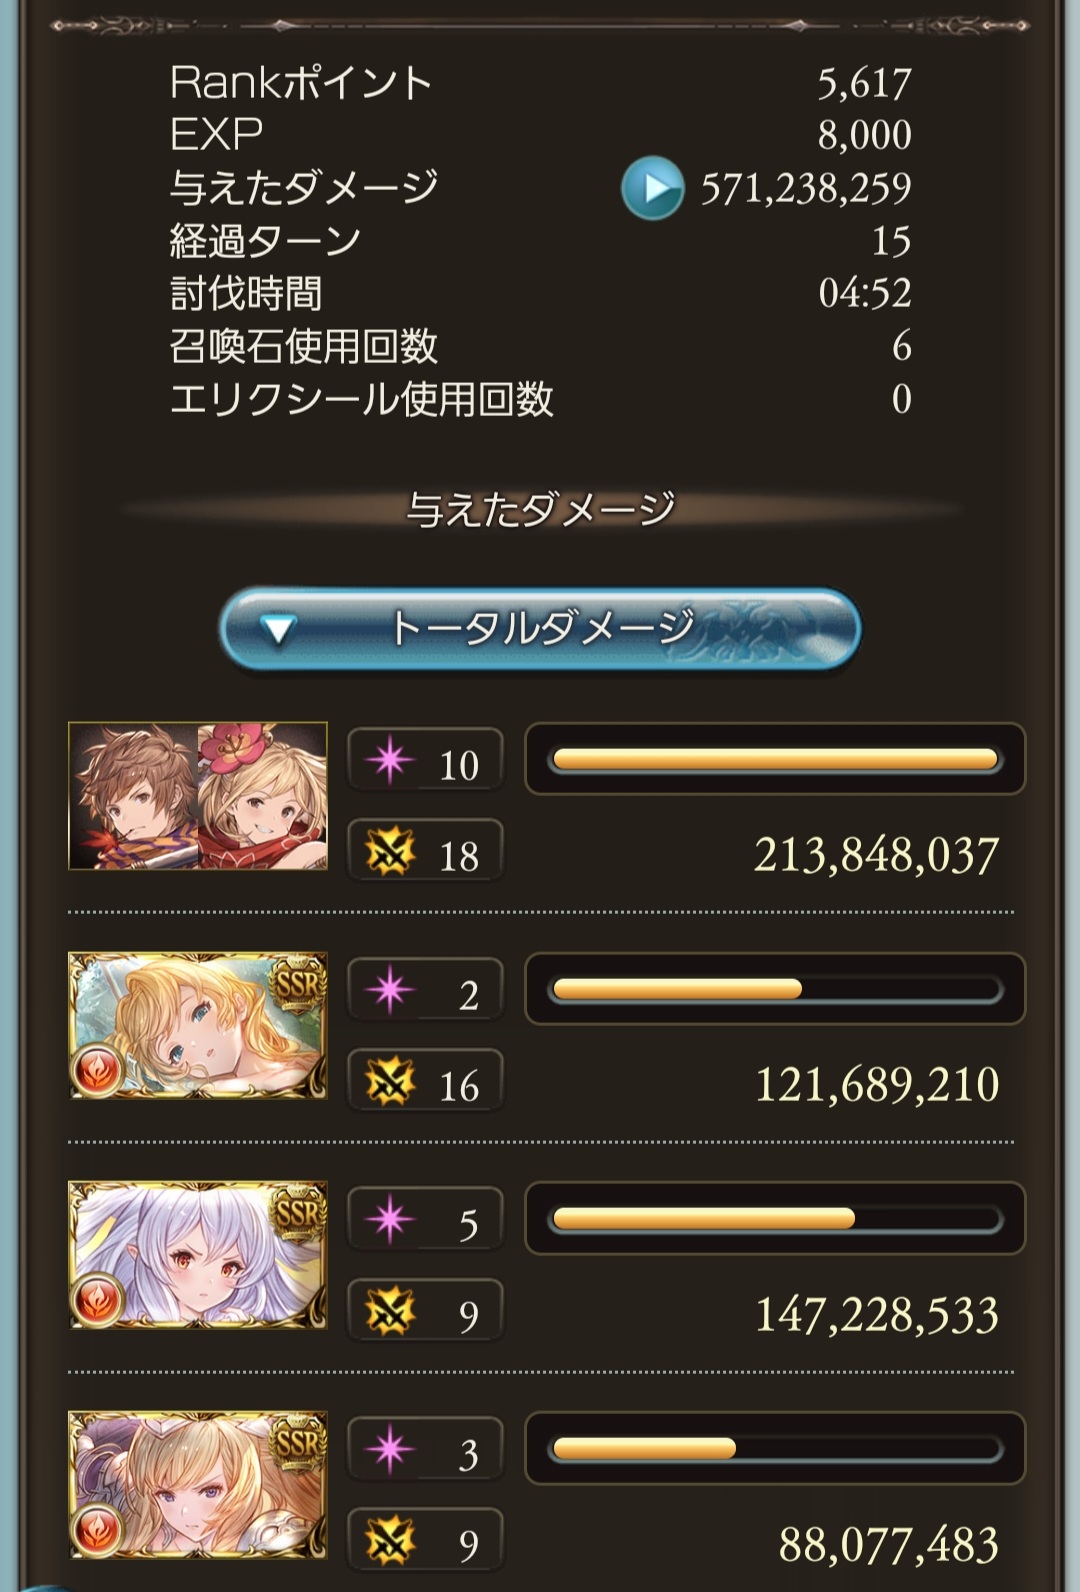This screenshot has height=1592, width=1080.
Task: Click the 121,689,210 damage value
Action: [x=877, y=1085]
